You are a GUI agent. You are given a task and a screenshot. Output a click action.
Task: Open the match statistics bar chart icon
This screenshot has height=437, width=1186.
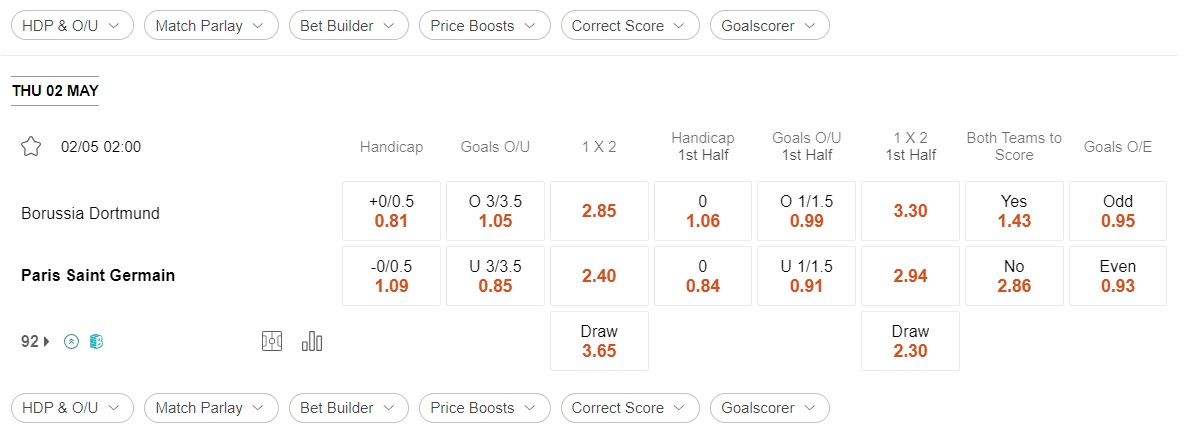312,342
